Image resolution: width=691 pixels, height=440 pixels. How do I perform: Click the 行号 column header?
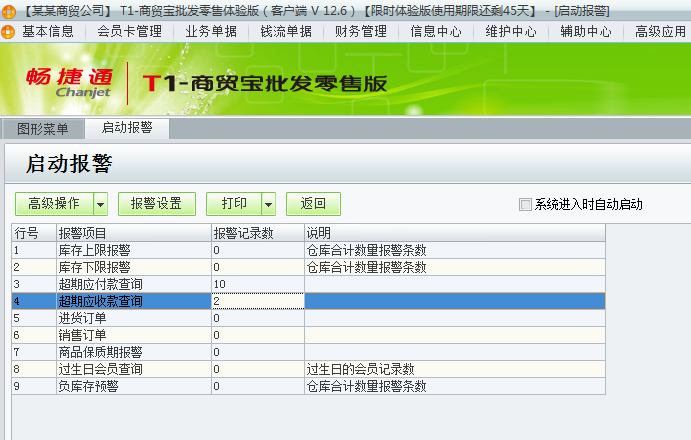34,233
